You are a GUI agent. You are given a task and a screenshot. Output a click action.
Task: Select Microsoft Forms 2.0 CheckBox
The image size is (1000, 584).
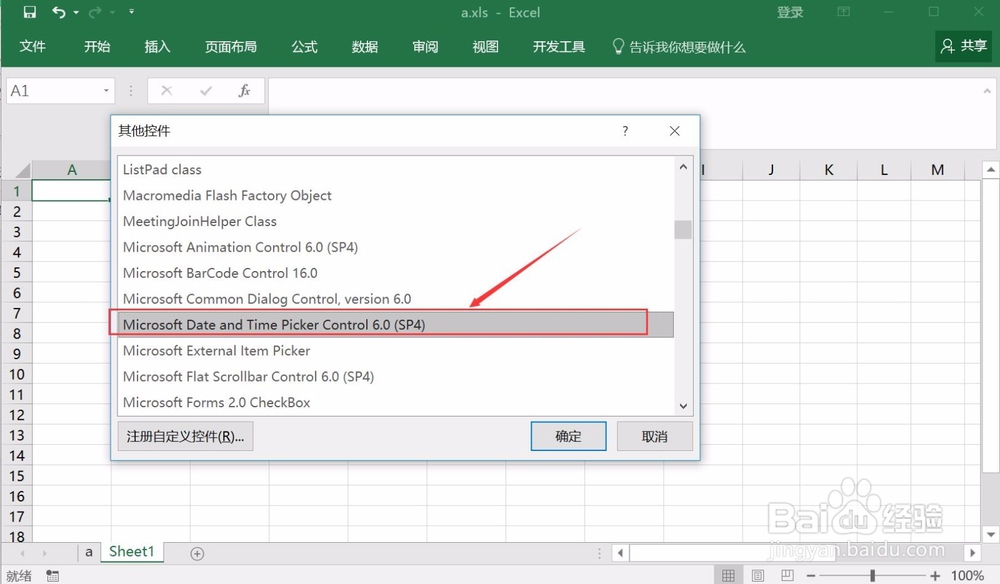click(x=395, y=402)
